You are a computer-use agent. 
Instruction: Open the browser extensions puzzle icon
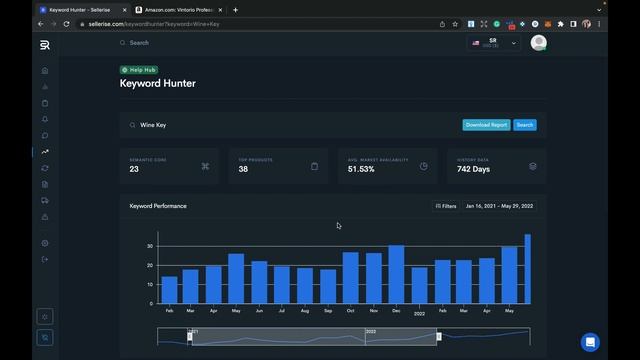[560, 24]
